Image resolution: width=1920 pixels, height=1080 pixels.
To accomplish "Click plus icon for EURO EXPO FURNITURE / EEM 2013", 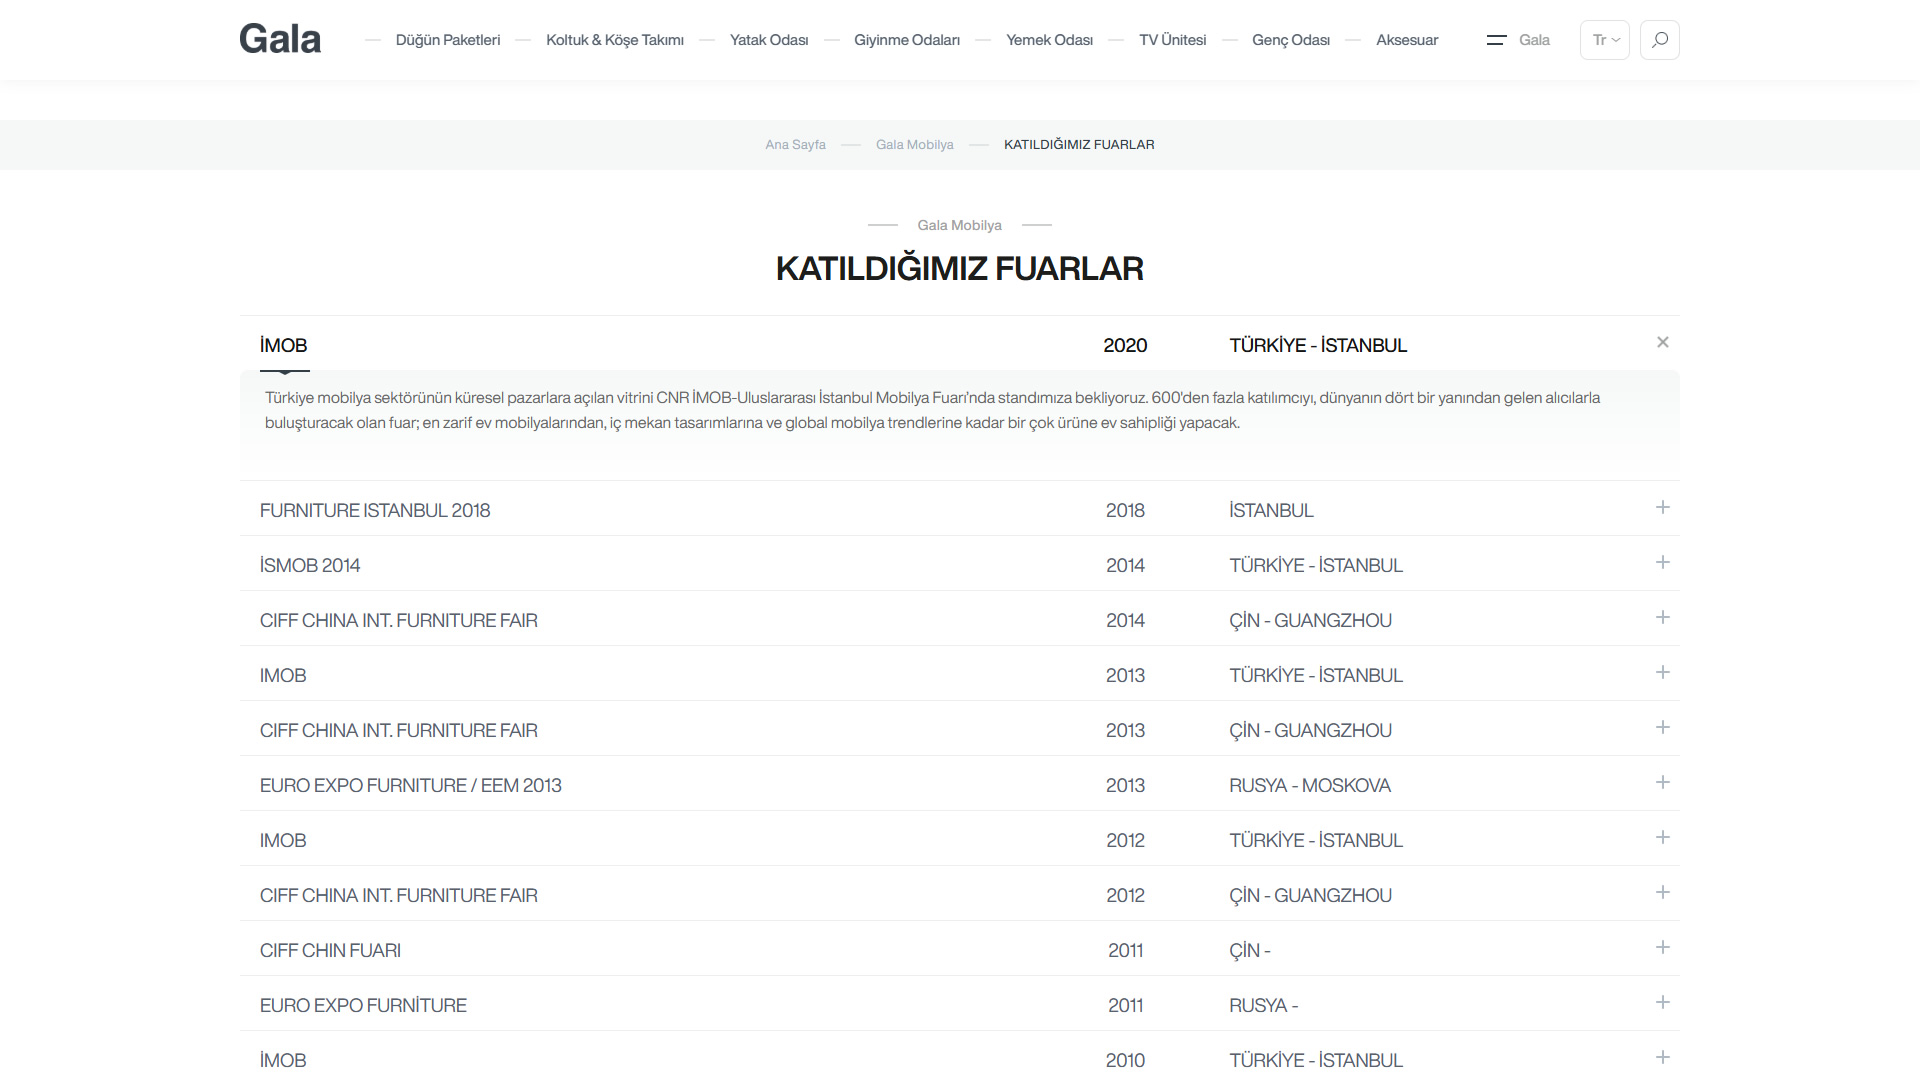I will (x=1662, y=783).
